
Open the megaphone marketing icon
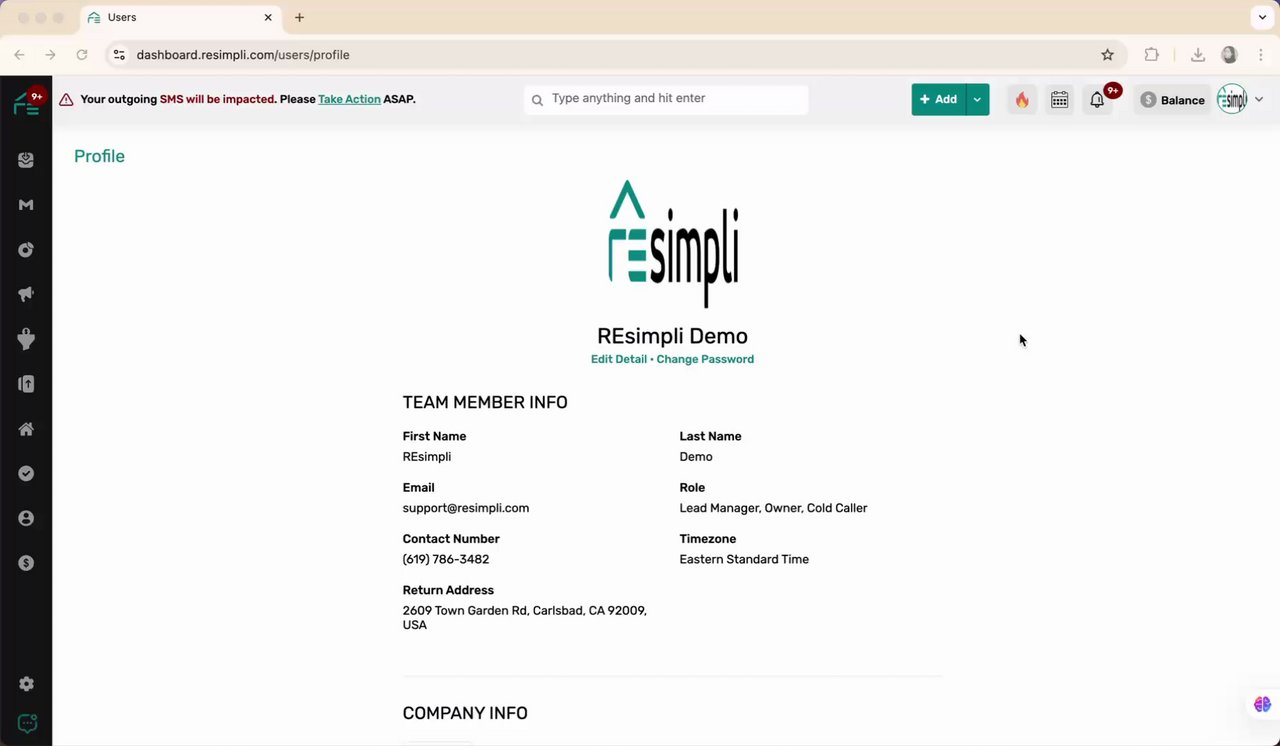click(x=26, y=294)
